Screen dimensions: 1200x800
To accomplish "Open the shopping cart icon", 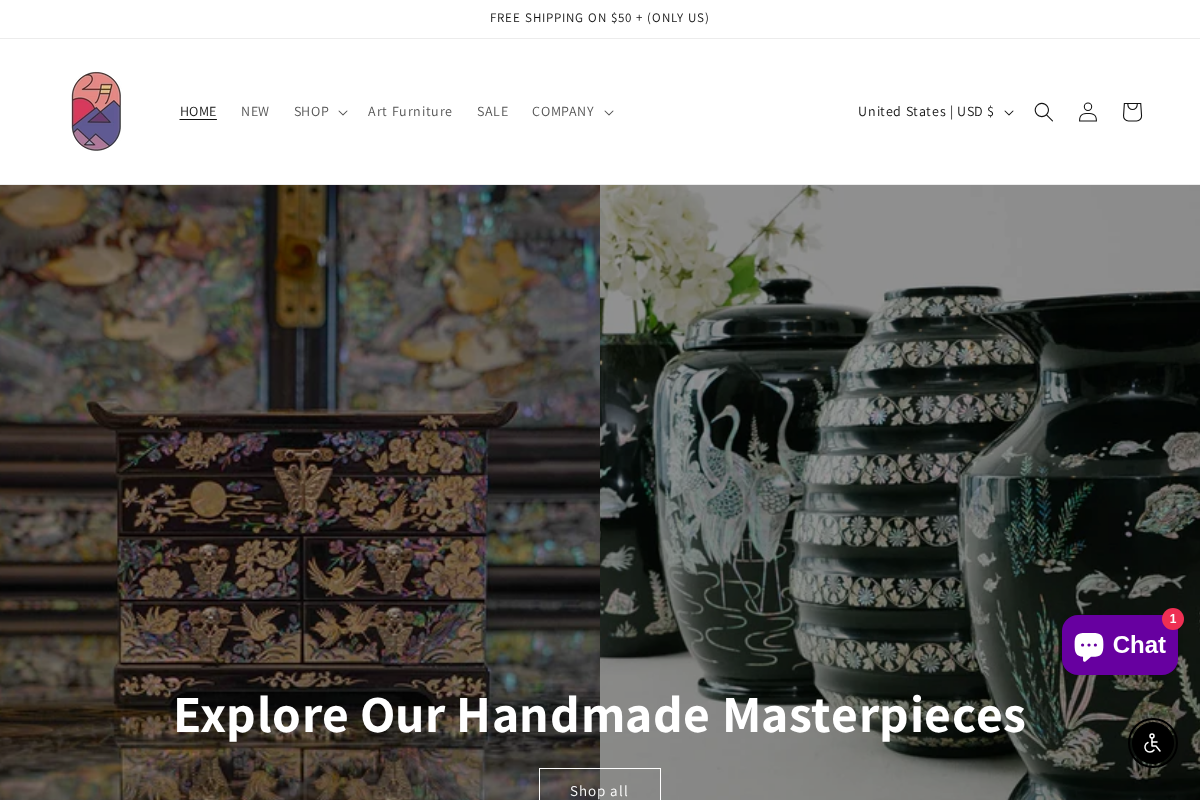I will tap(1131, 112).
